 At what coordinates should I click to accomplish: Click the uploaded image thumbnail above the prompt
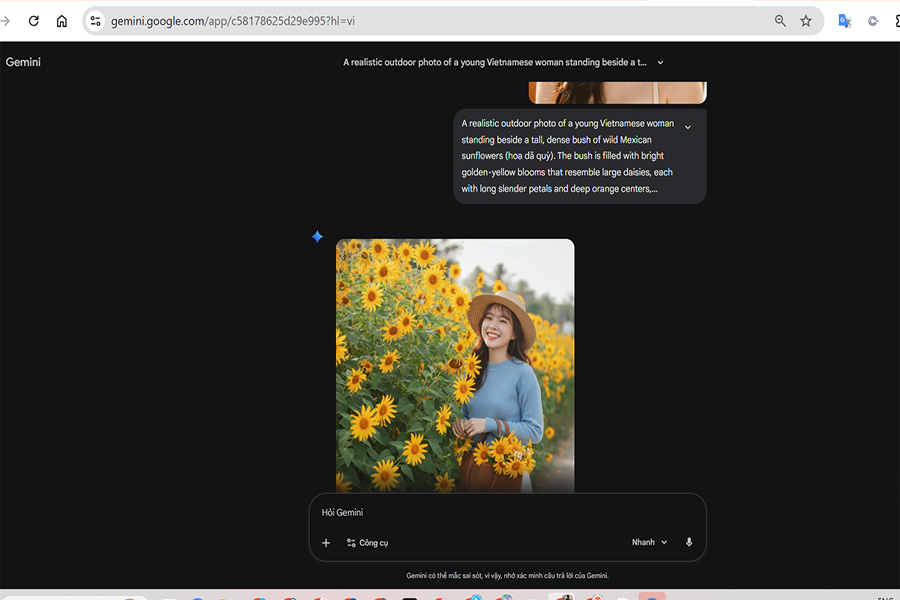(x=617, y=93)
